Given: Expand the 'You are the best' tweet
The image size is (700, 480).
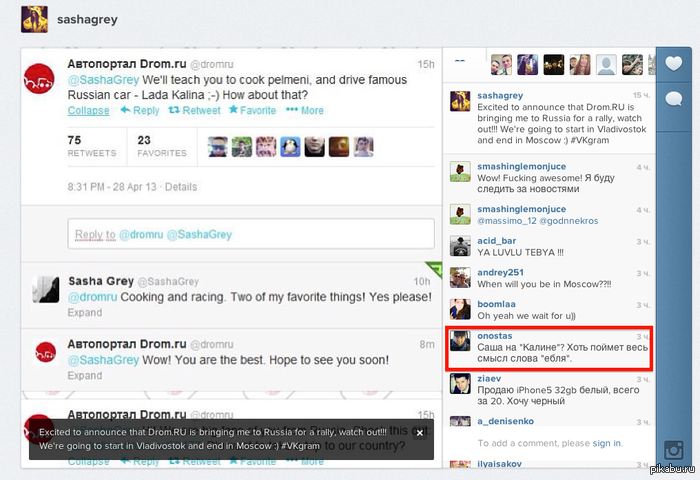Looking at the screenshot, I should click(x=85, y=376).
